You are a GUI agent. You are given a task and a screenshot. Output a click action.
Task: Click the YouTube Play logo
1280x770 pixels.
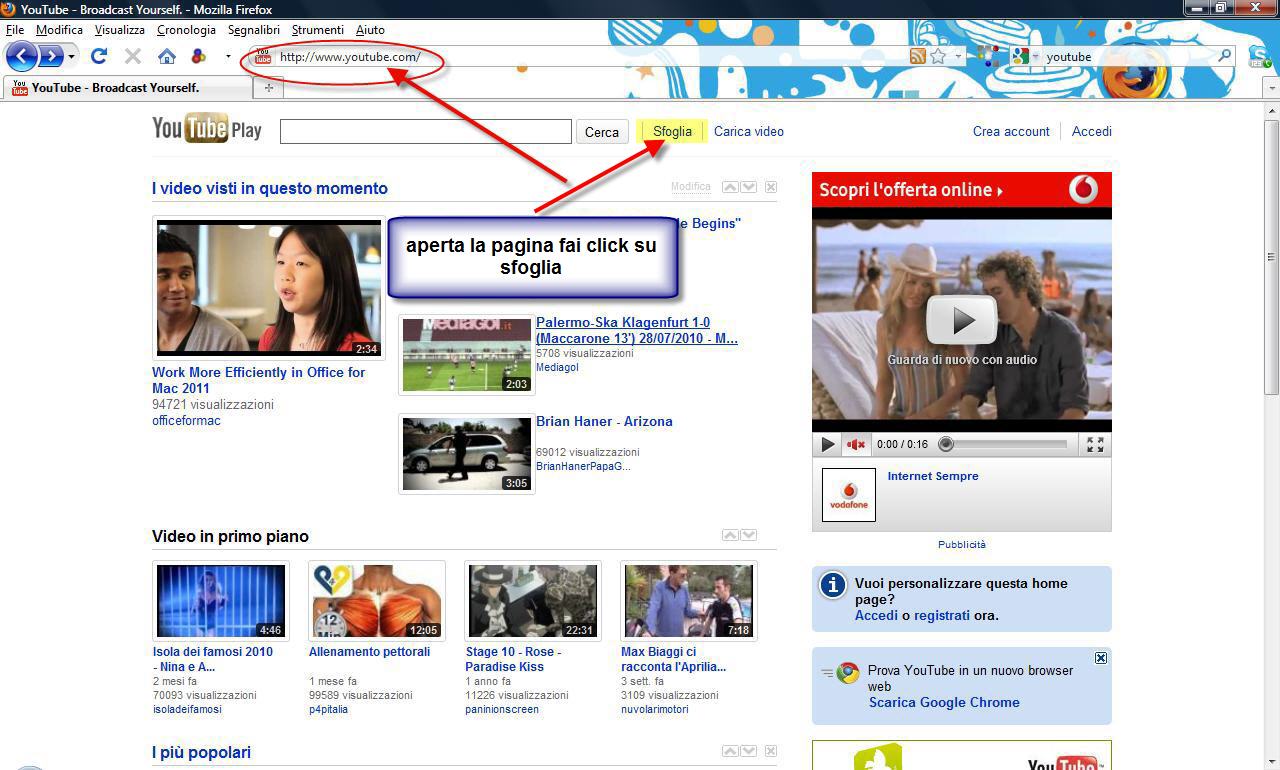click(207, 129)
